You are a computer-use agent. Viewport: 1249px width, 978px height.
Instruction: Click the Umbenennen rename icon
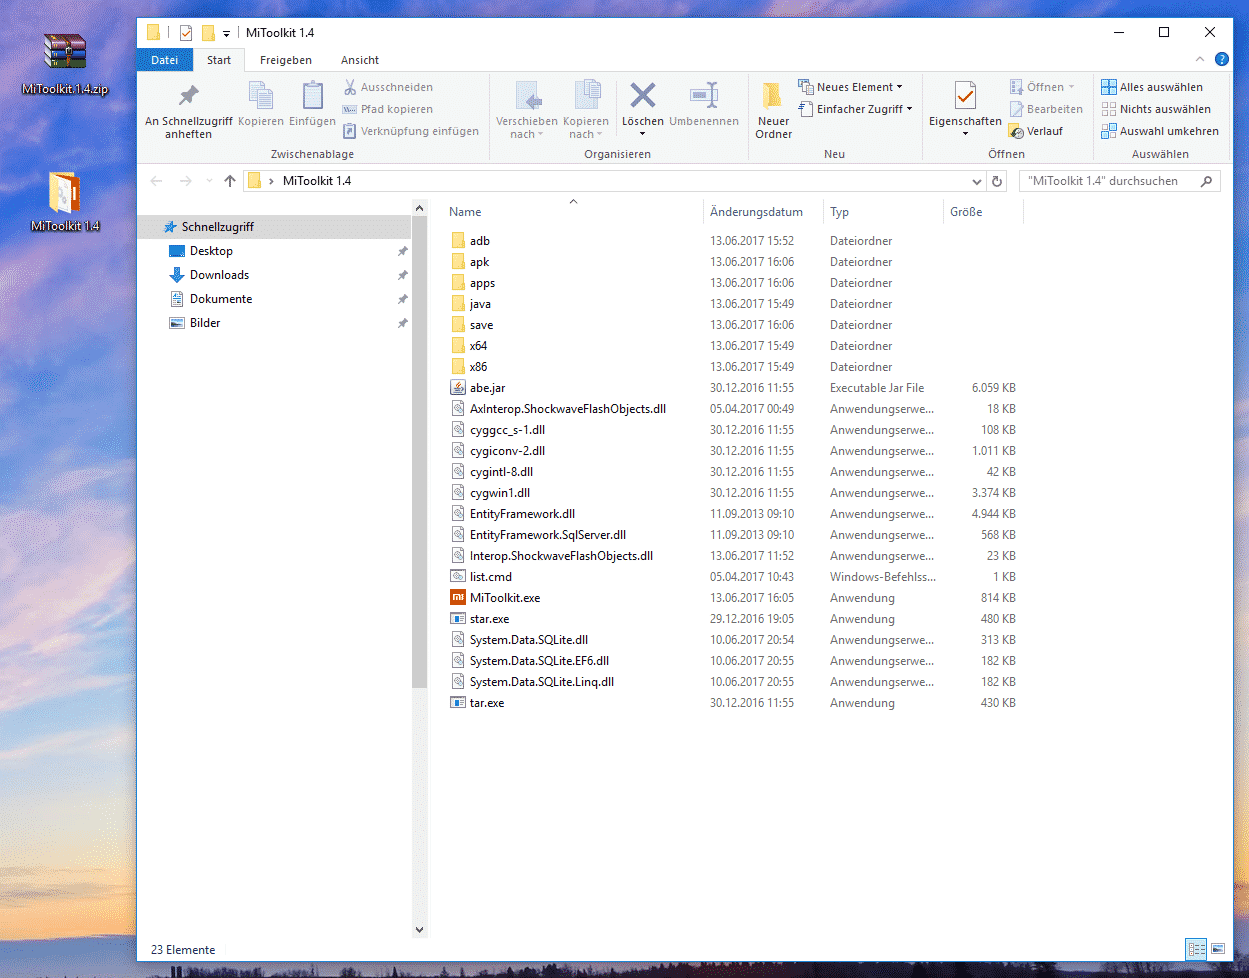[704, 97]
